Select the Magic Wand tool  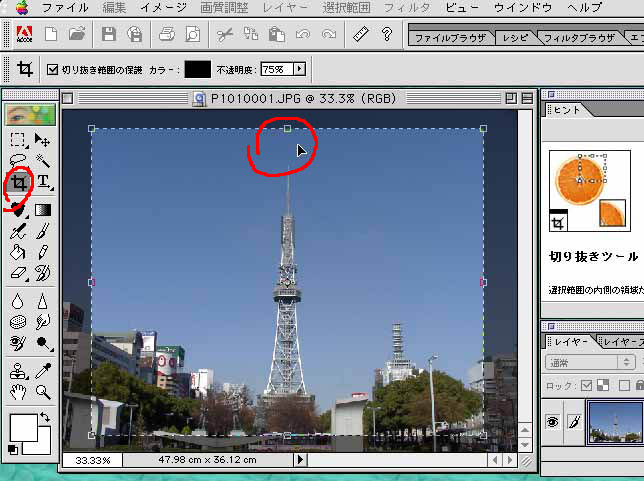43,161
